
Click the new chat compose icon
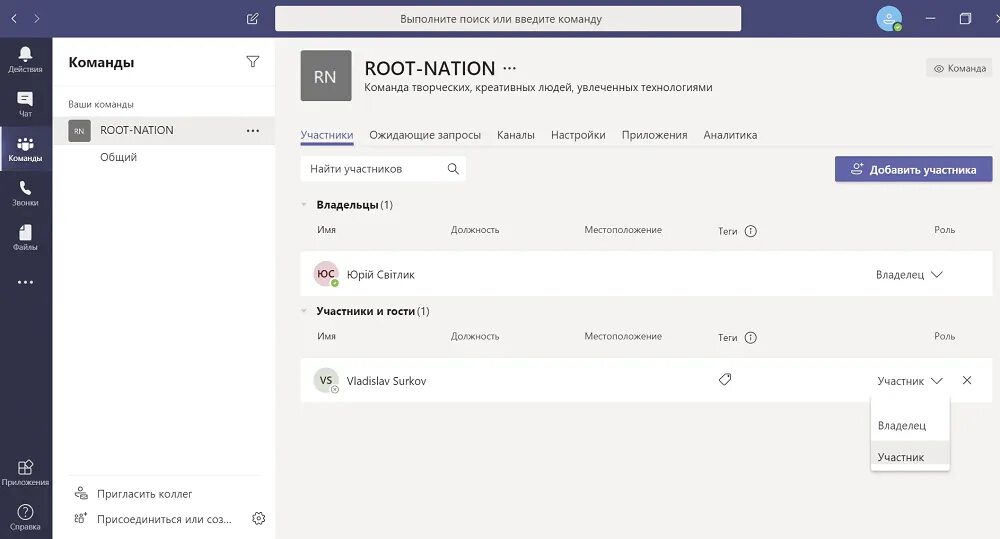pyautogui.click(x=253, y=18)
